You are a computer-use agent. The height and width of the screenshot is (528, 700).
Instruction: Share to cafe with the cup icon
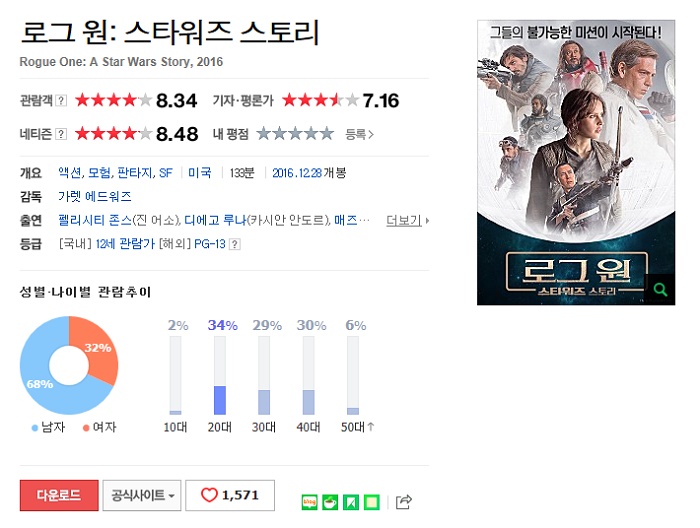(330, 502)
